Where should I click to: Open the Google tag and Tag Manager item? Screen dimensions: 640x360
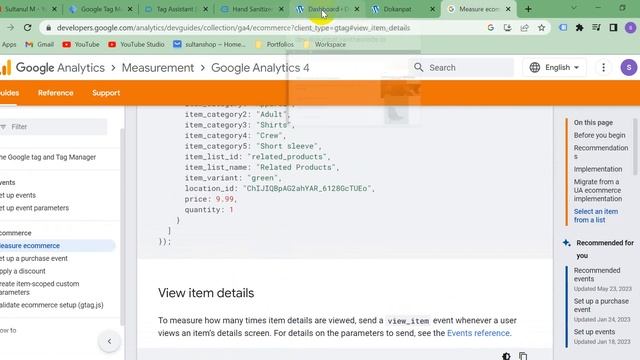coord(48,157)
